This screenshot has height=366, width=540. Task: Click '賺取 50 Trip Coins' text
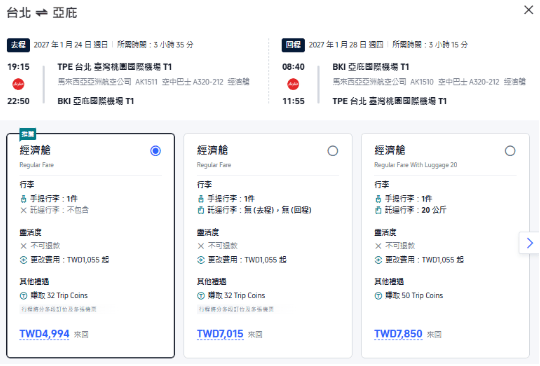(414, 295)
